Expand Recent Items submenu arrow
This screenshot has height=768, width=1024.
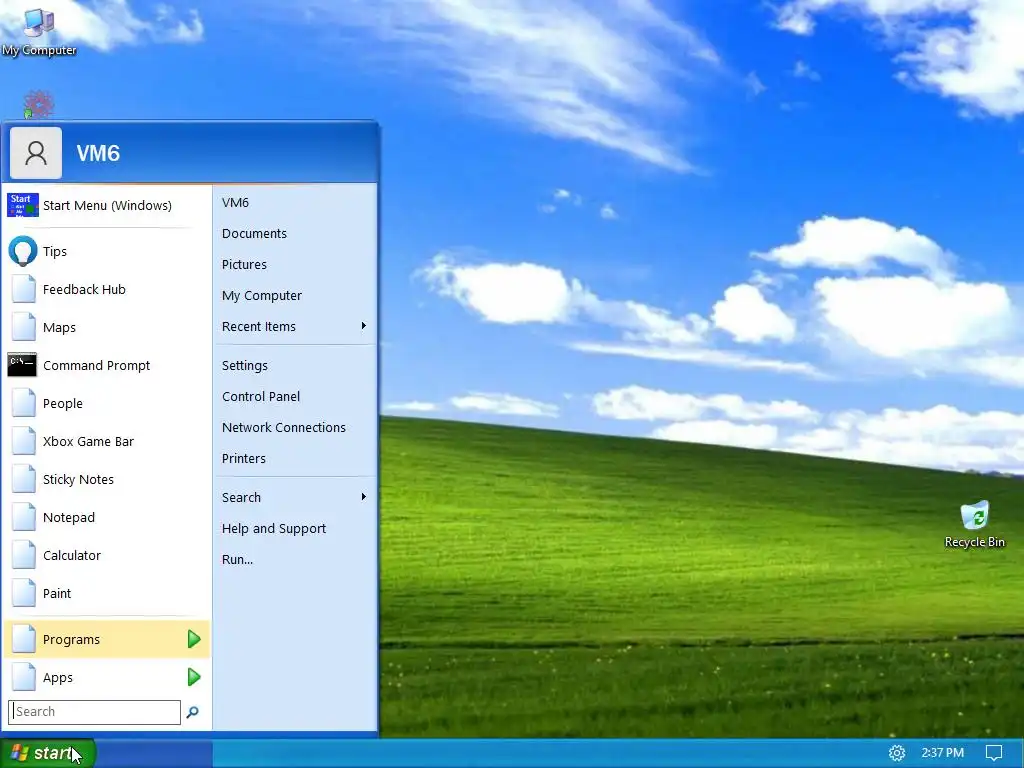point(364,326)
